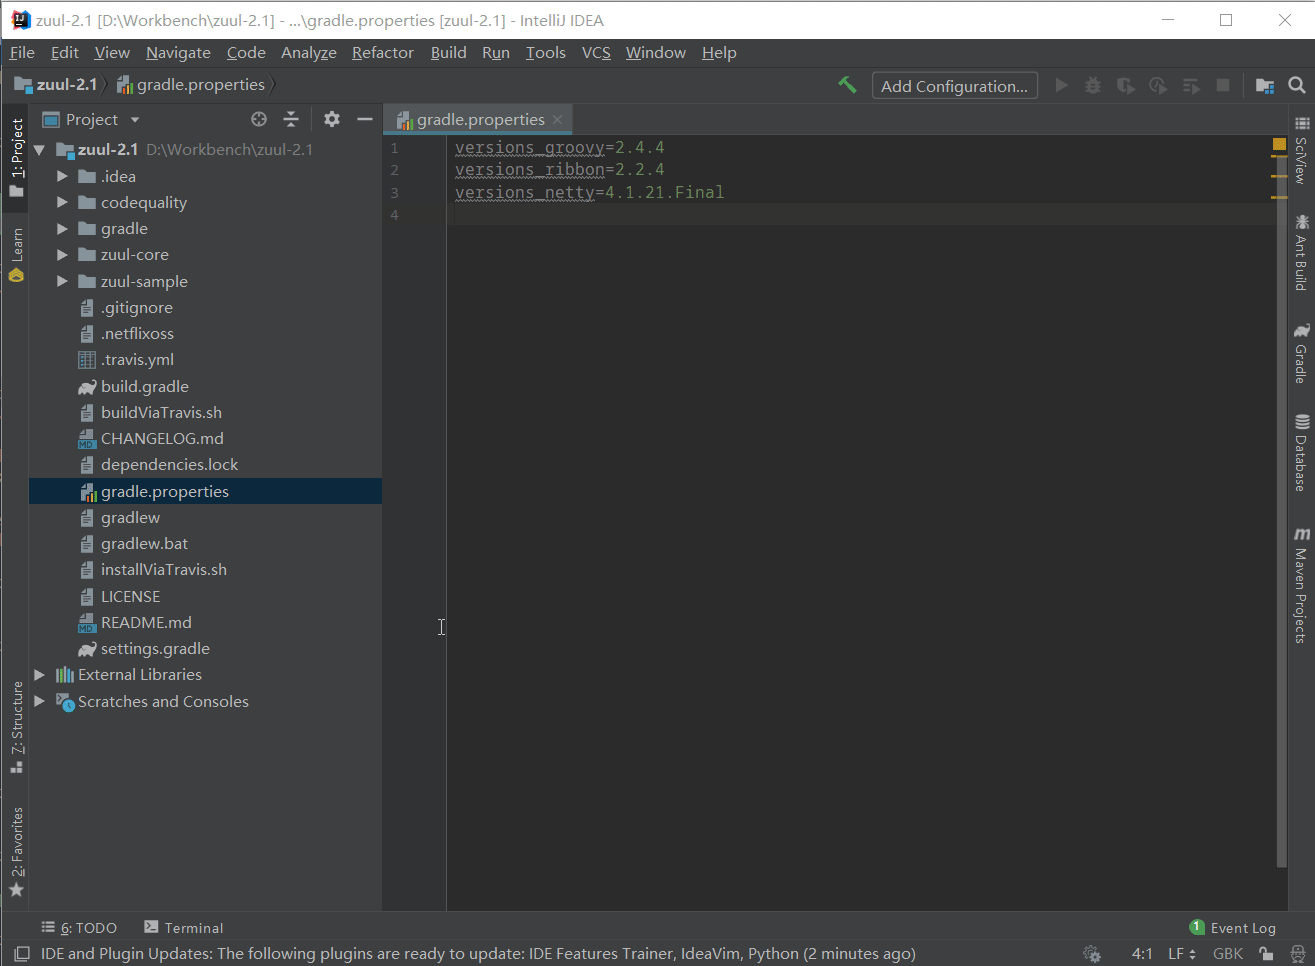This screenshot has height=966, width=1315.
Task: Click the background tasks icon in status bar
Action: tap(1092, 953)
